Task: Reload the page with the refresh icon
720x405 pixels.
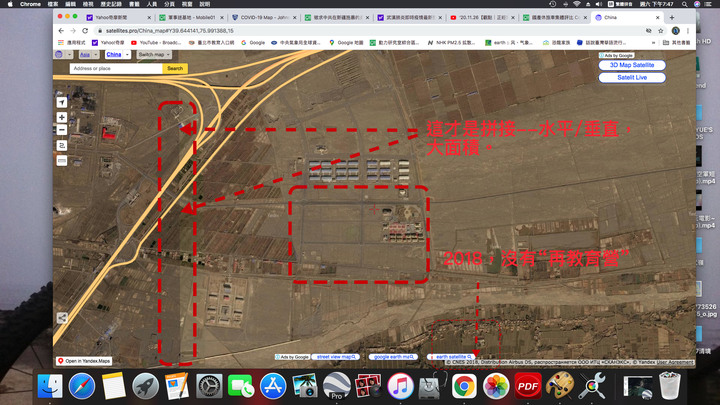Action: tap(85, 31)
